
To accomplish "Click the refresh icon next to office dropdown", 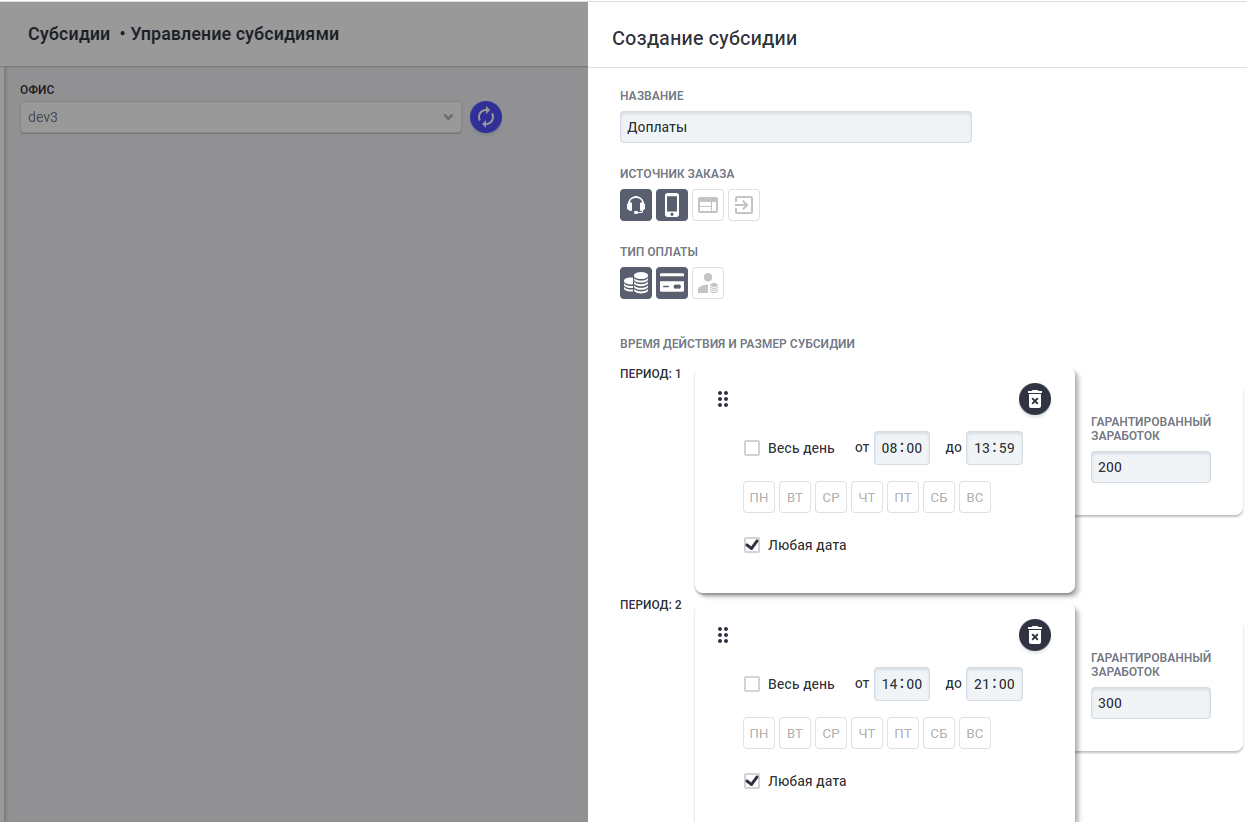I will 486,117.
